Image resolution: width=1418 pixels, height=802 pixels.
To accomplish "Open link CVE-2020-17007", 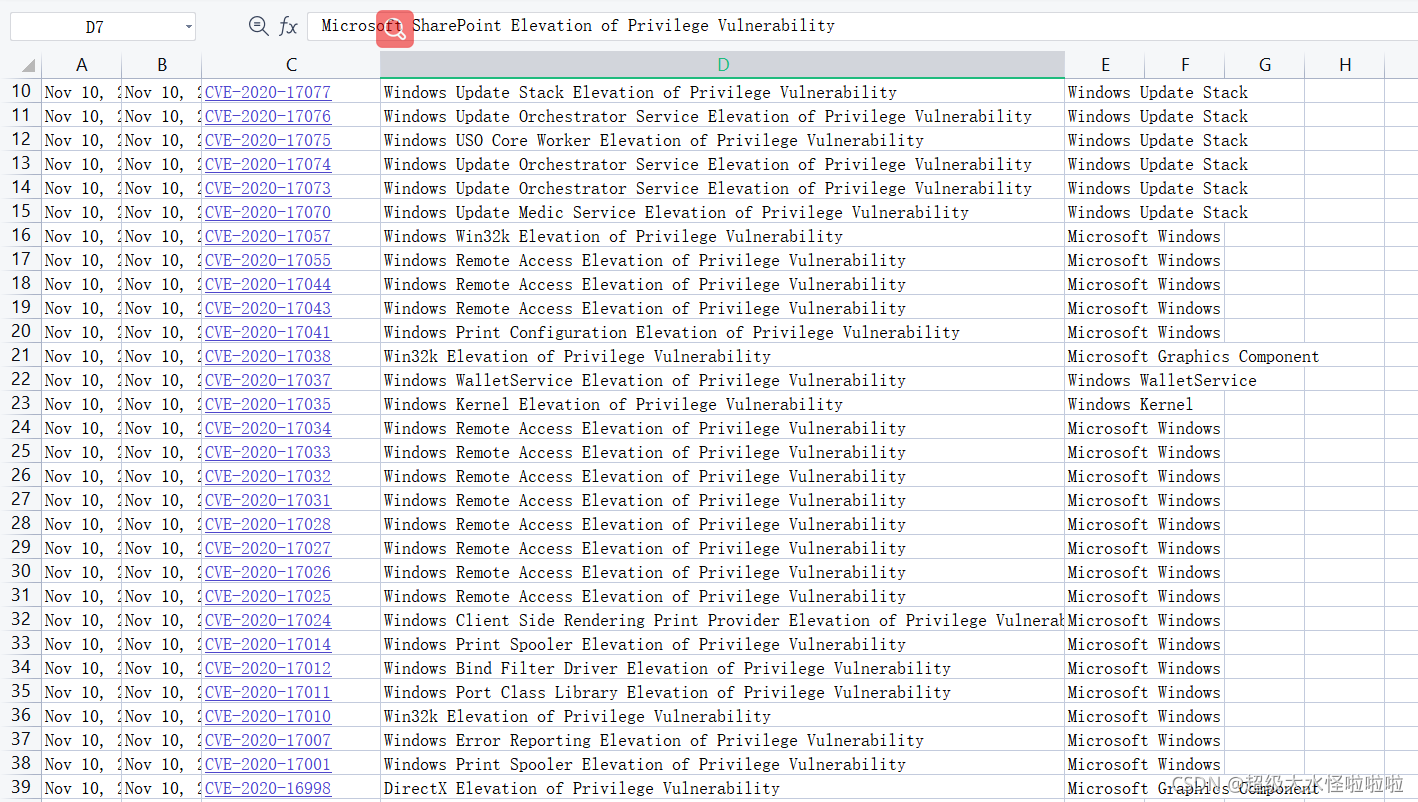I will (268, 740).
